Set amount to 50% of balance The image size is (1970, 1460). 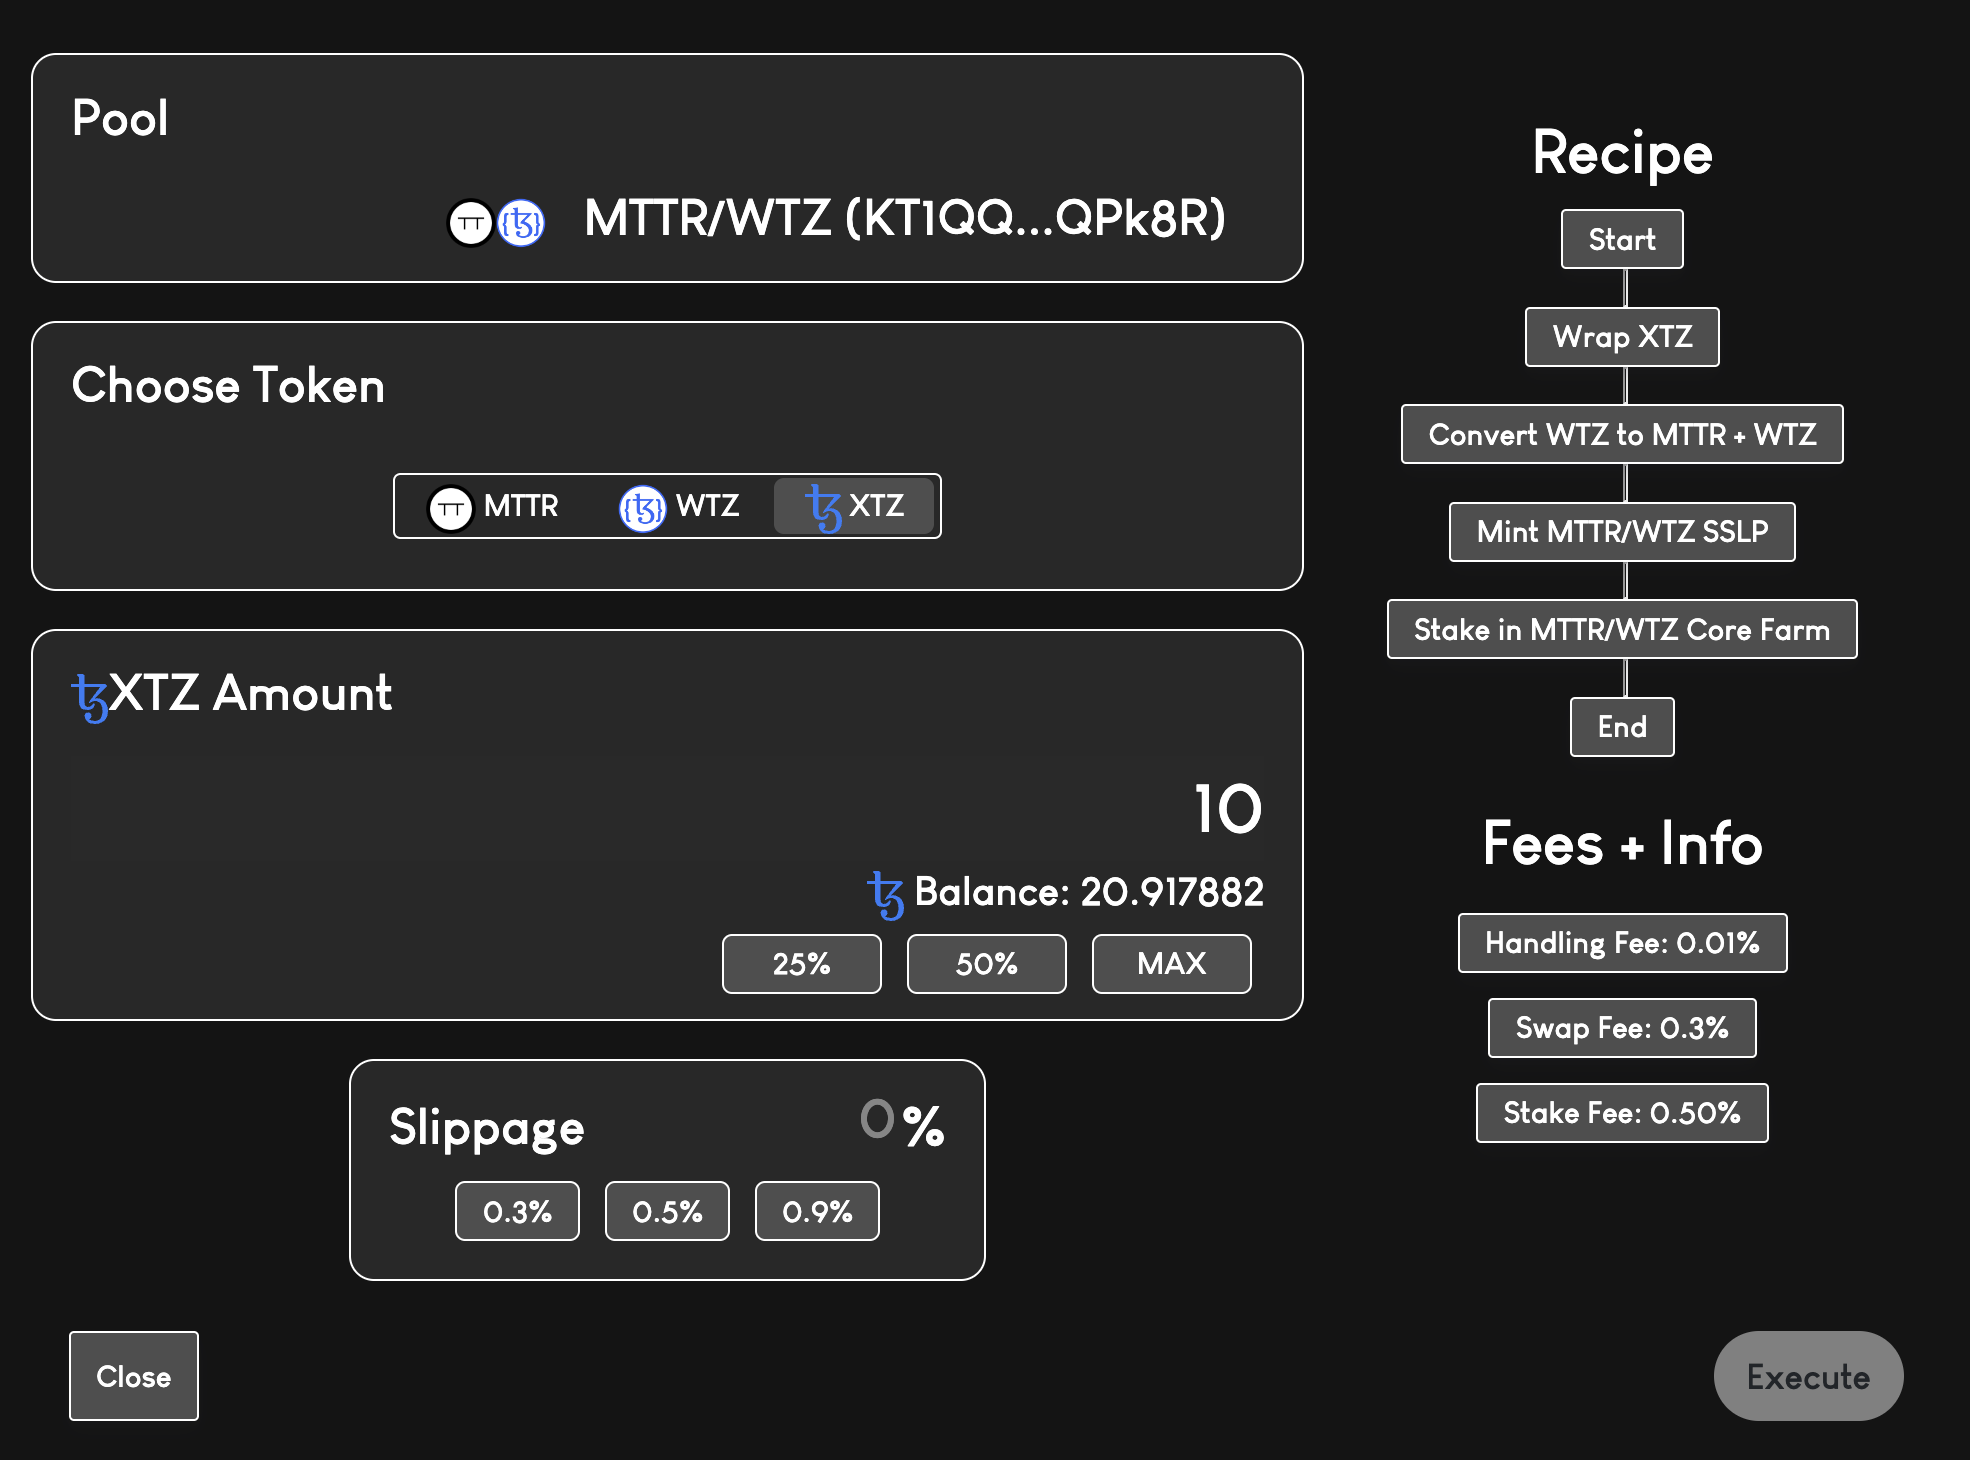[986, 964]
